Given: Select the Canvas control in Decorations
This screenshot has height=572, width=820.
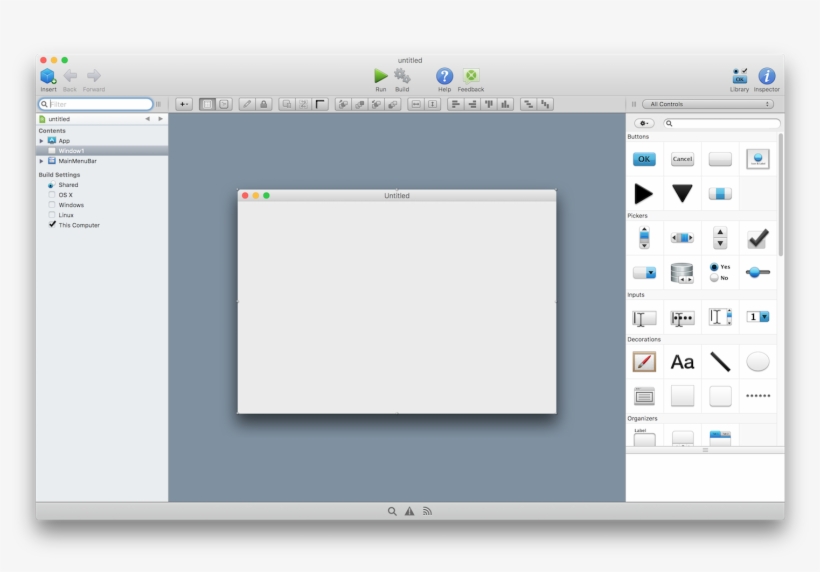Looking at the screenshot, I should (x=644, y=362).
